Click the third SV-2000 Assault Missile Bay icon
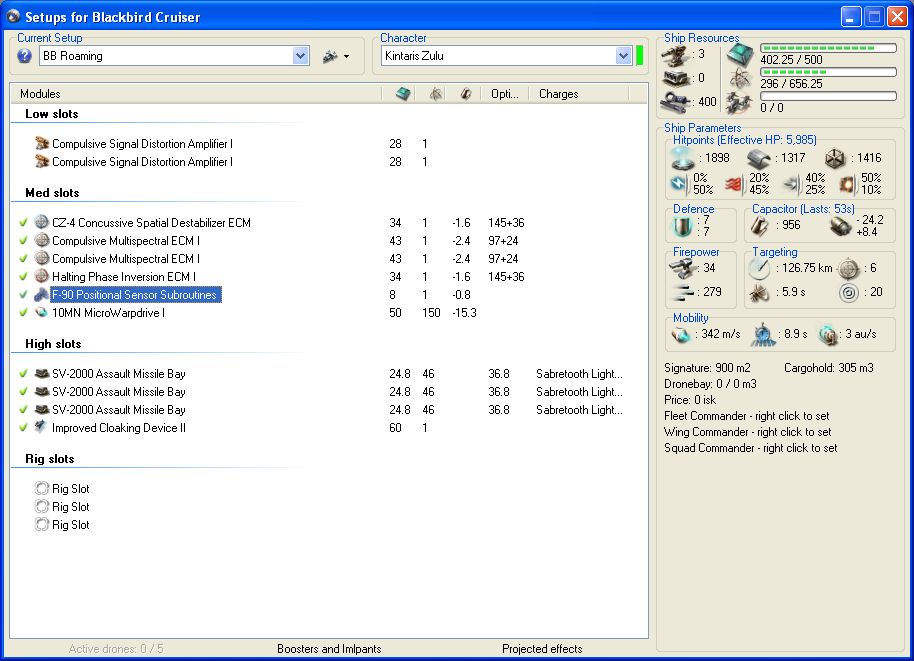The height and width of the screenshot is (661, 914). (41, 409)
